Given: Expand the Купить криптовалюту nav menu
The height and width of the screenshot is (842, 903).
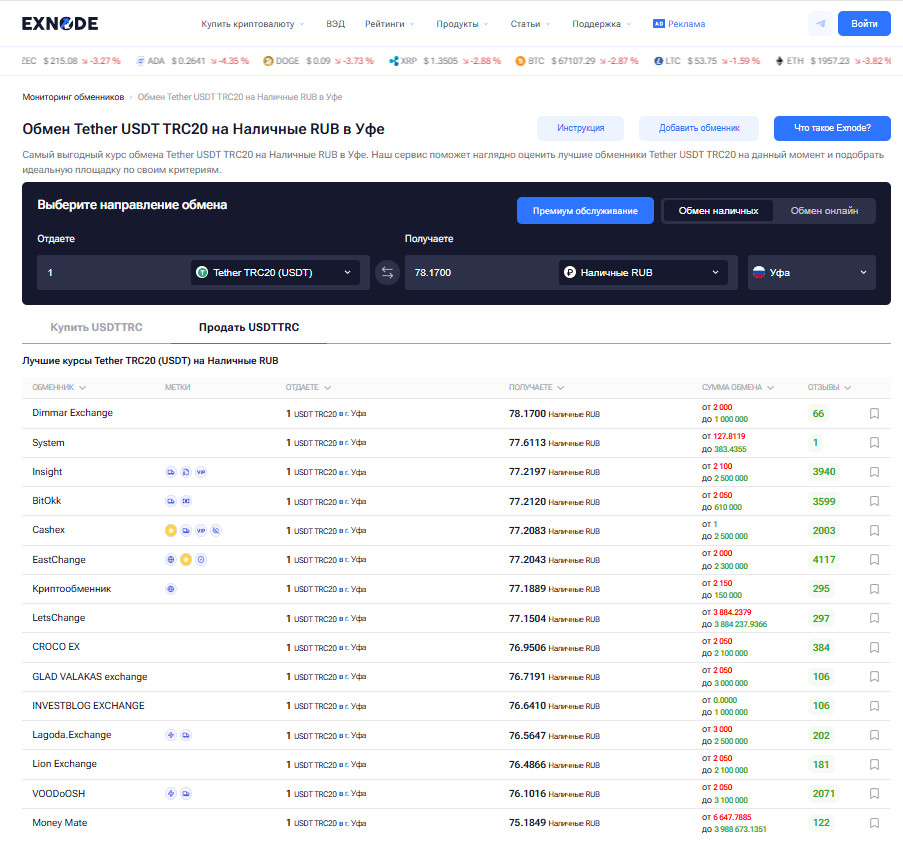Looking at the screenshot, I should click(252, 24).
